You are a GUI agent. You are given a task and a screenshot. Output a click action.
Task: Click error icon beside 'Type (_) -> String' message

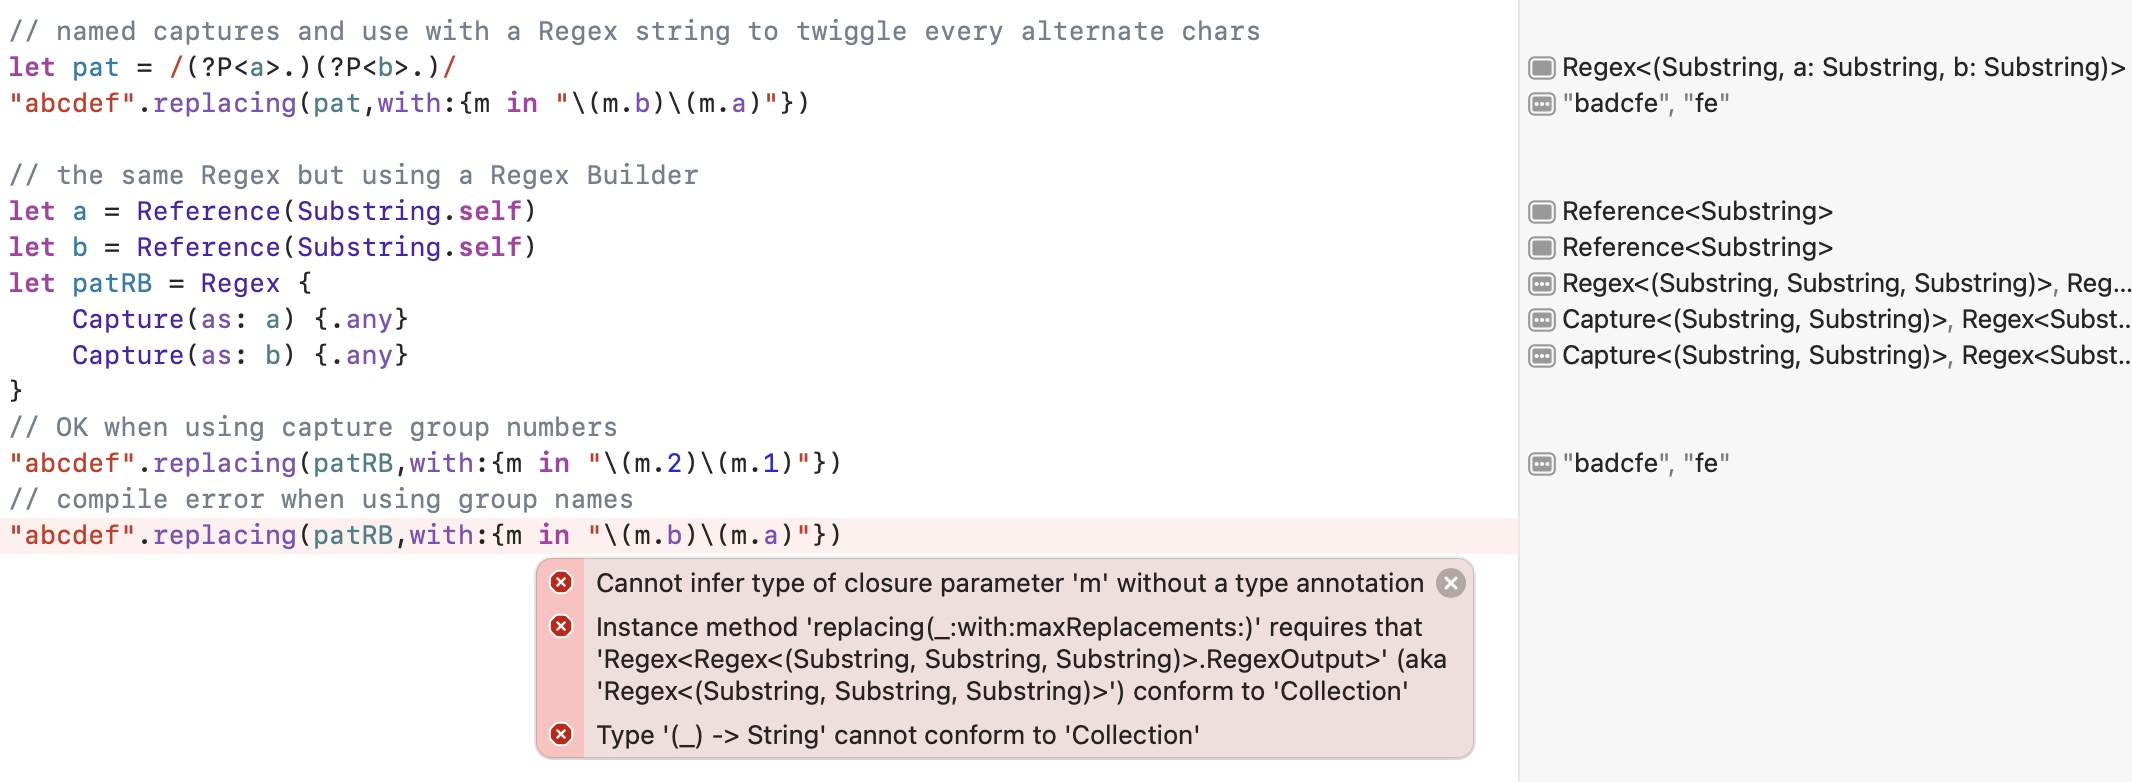[562, 735]
